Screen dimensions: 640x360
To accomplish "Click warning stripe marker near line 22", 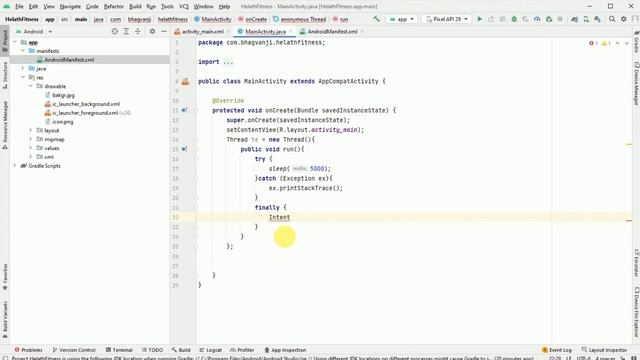I will [629, 221].
